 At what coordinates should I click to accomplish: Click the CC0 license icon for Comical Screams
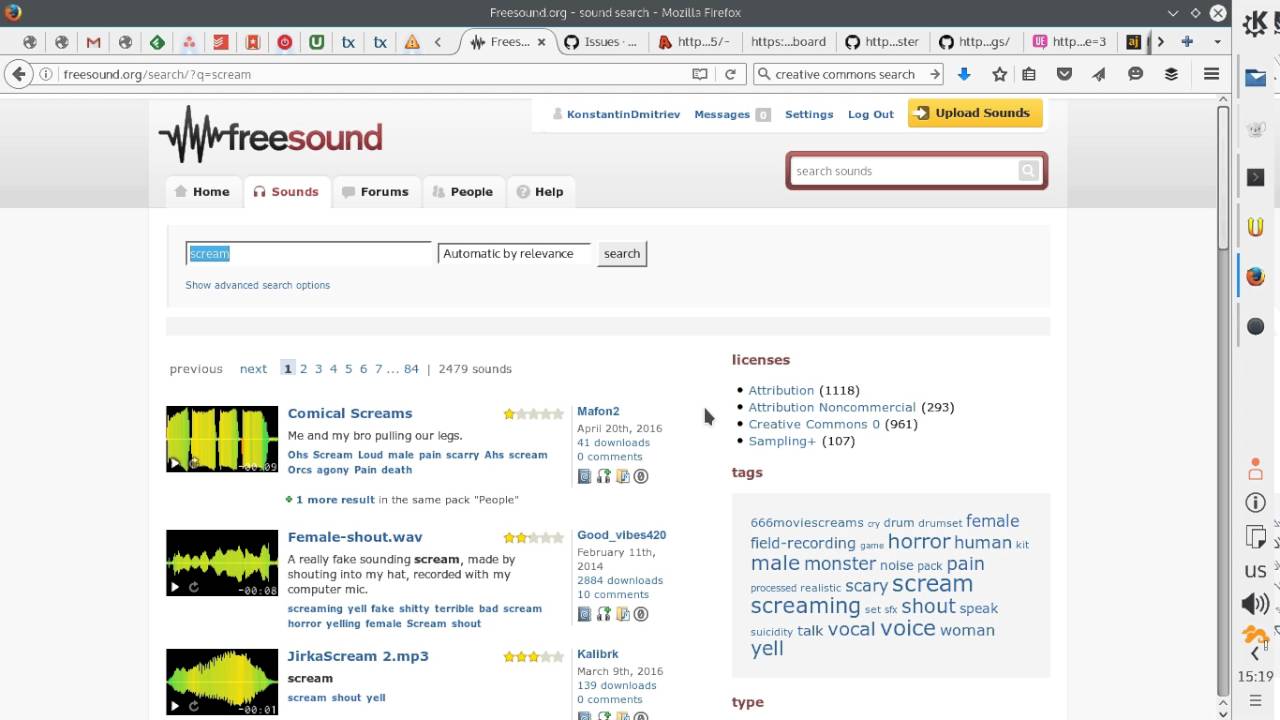pyautogui.click(x=641, y=476)
